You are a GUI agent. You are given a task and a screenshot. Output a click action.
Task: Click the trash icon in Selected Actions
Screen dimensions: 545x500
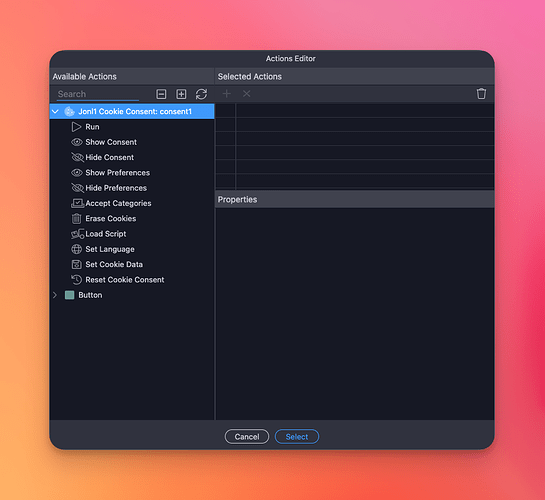pos(481,93)
